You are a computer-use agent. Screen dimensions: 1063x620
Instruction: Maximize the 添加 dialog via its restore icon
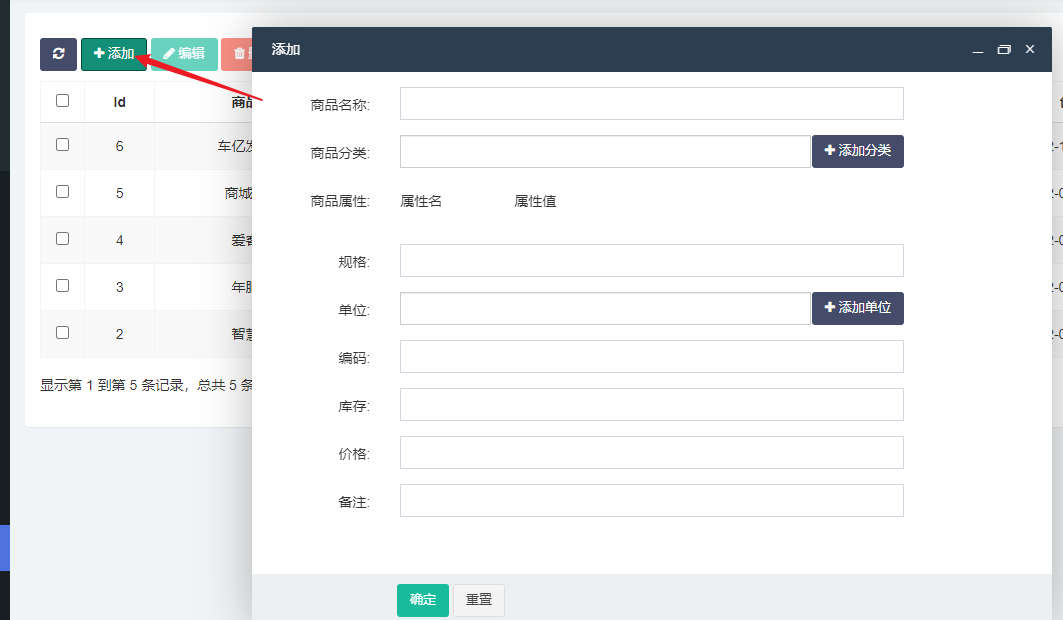pos(1003,48)
